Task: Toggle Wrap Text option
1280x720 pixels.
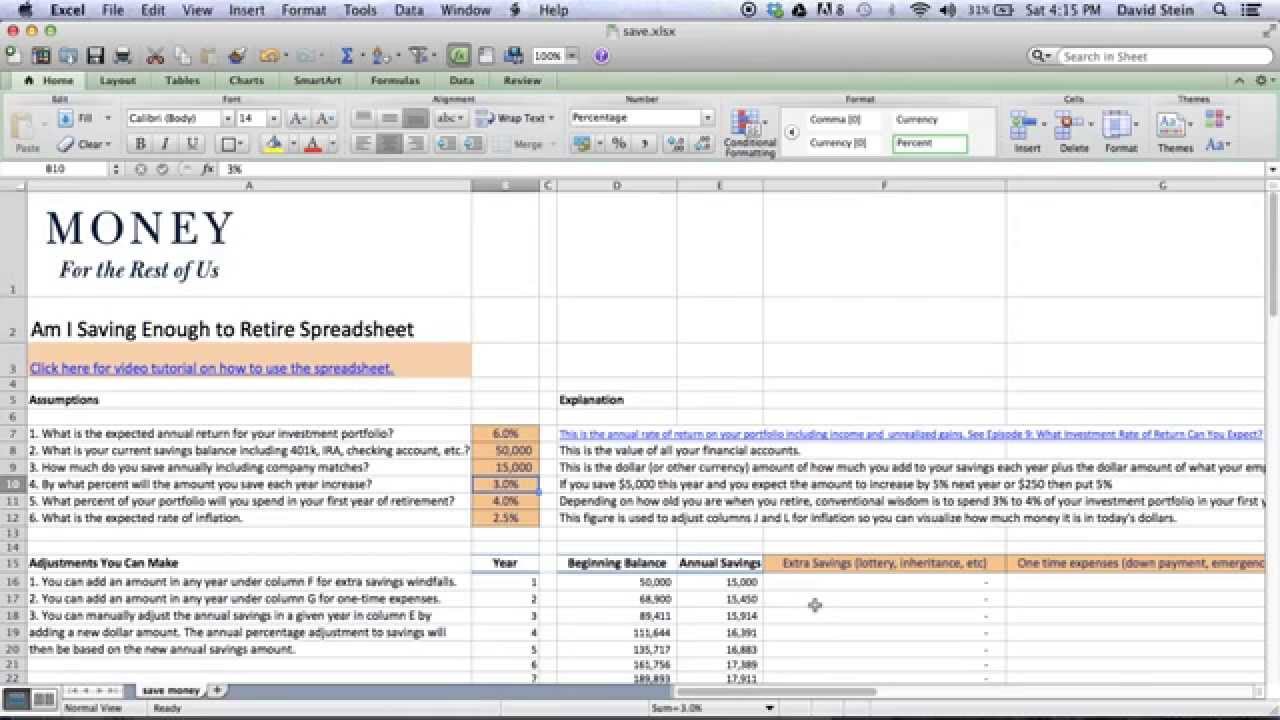Action: (513, 118)
